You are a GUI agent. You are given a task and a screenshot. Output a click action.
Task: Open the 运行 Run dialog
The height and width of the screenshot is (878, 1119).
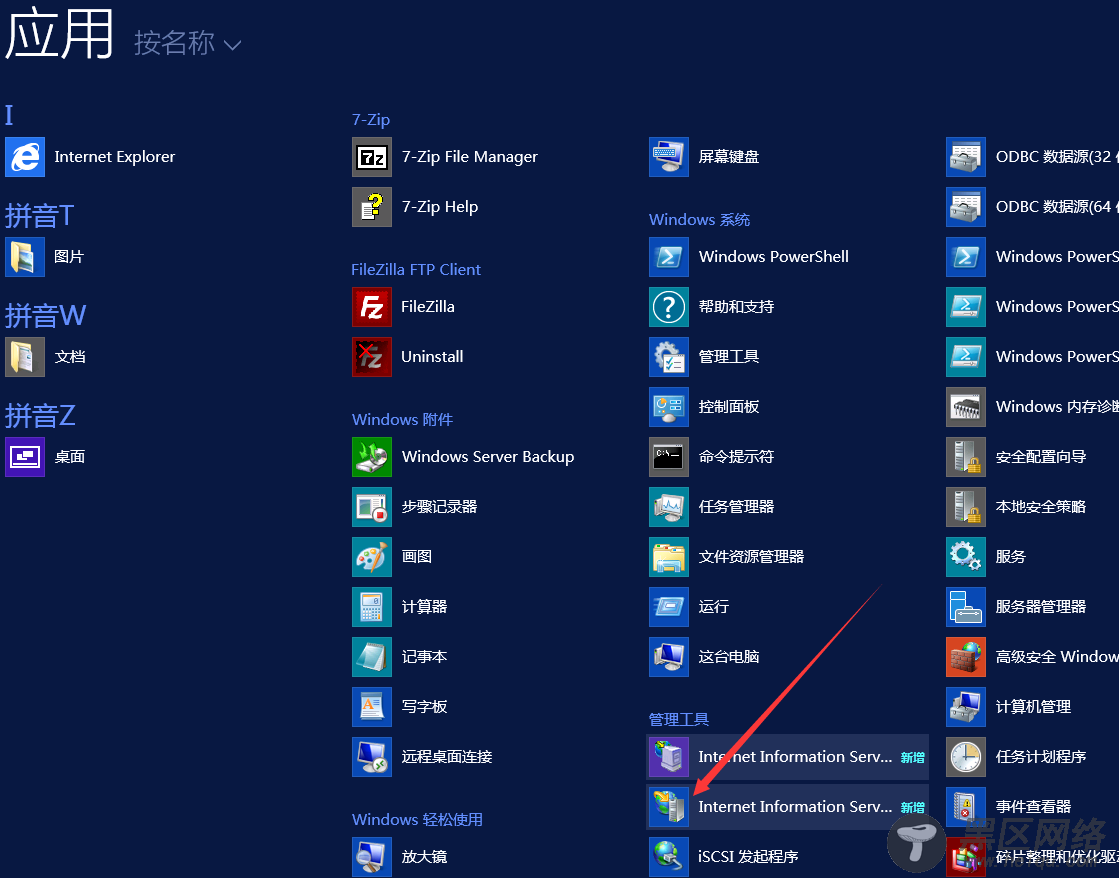tap(689, 607)
